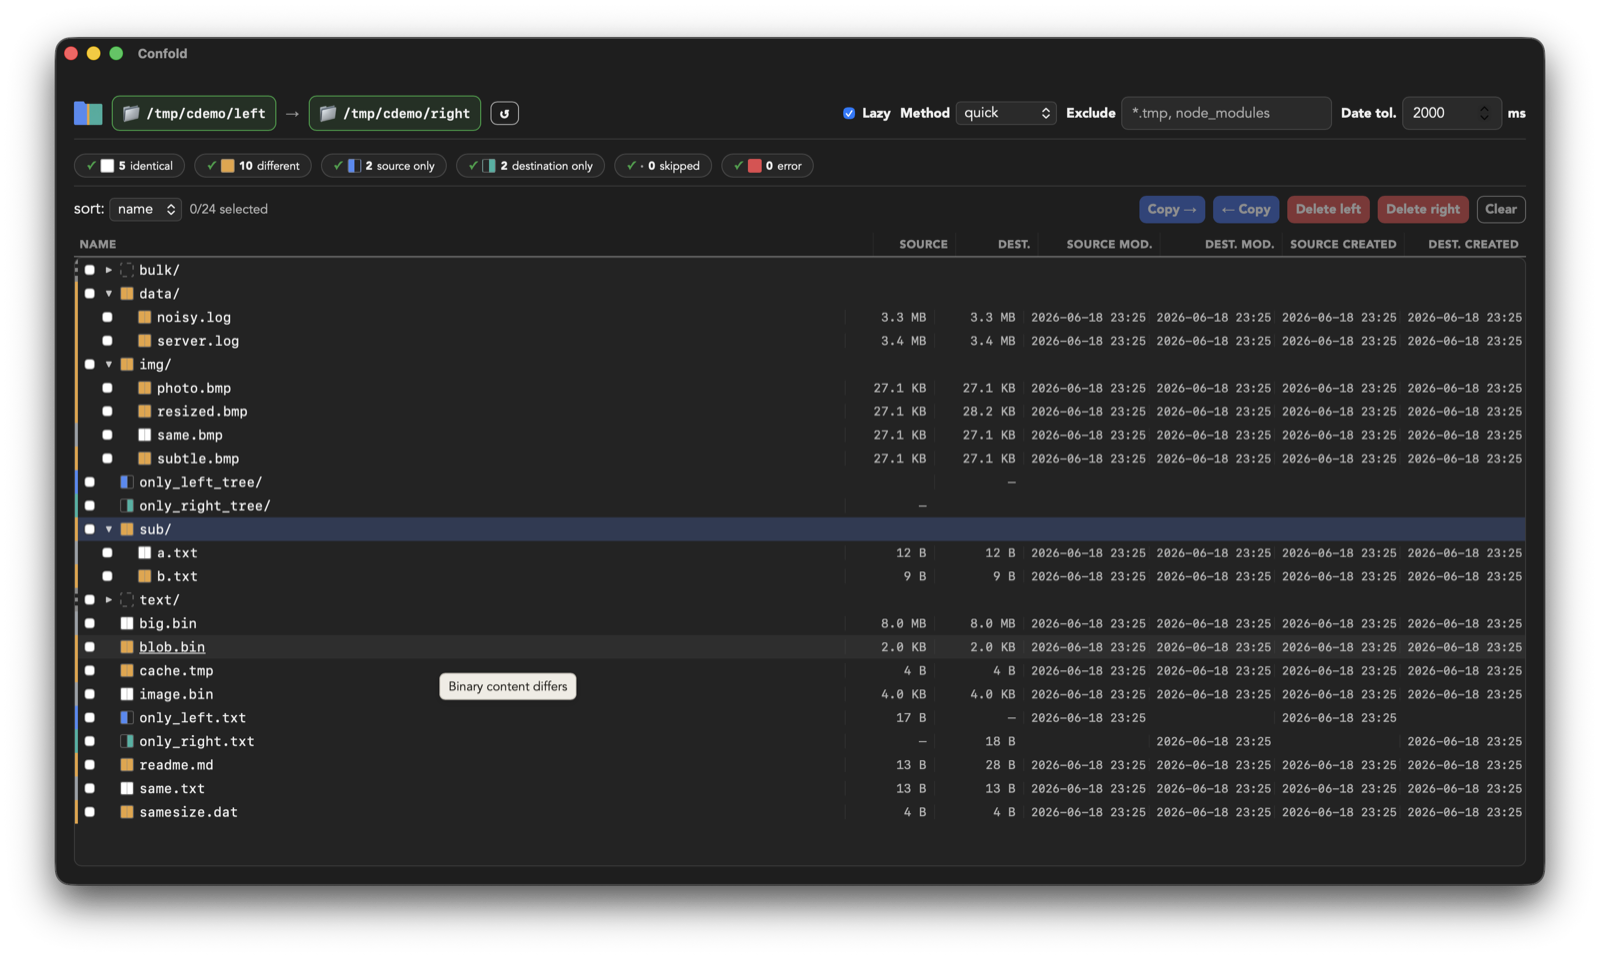Screen dimensions: 1600x958
Task: Click the status icon of samesize.dat
Action: tap(127, 812)
